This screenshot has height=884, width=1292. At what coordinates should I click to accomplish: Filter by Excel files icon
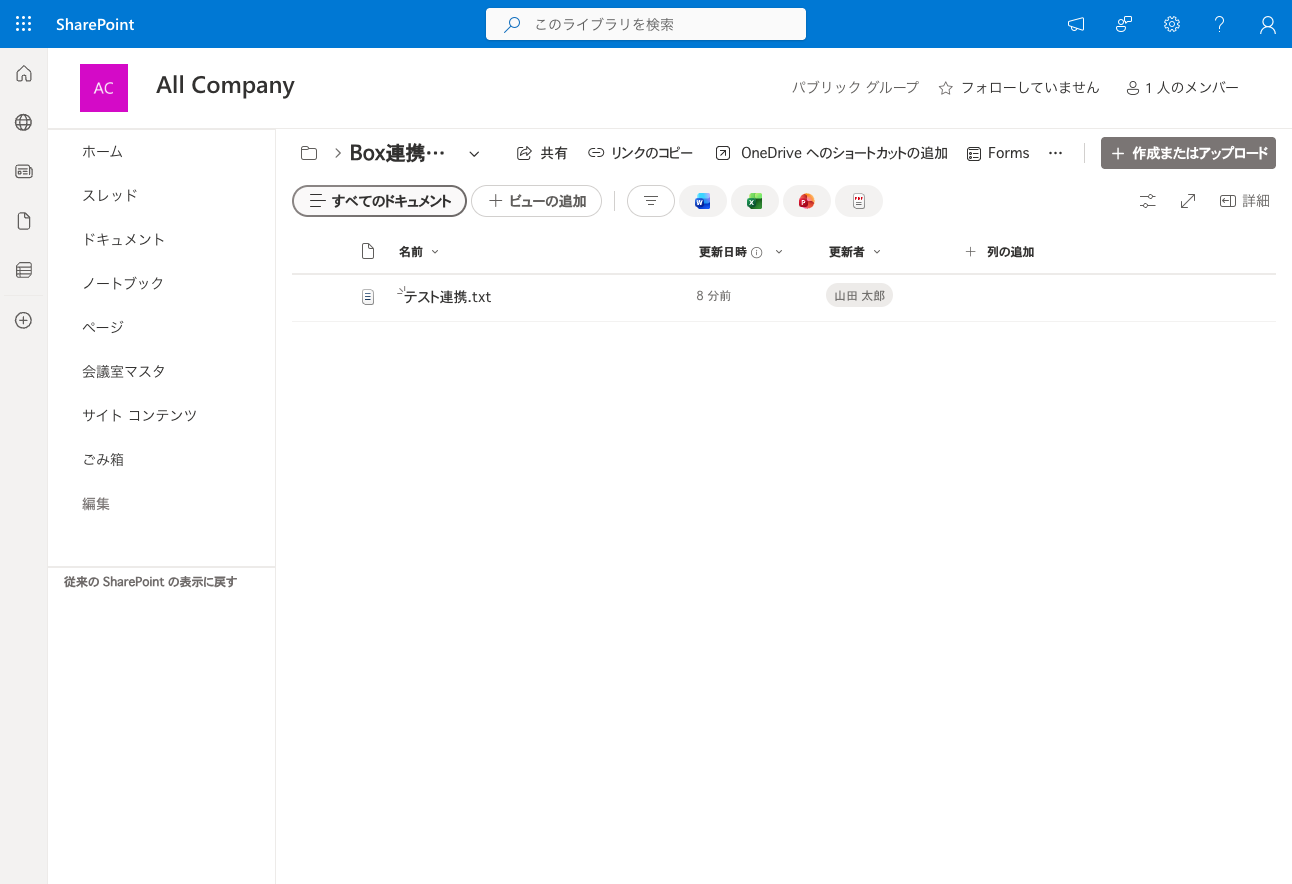(755, 201)
